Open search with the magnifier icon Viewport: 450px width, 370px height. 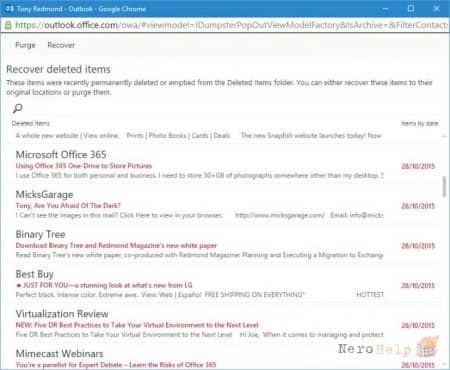click(x=17, y=108)
